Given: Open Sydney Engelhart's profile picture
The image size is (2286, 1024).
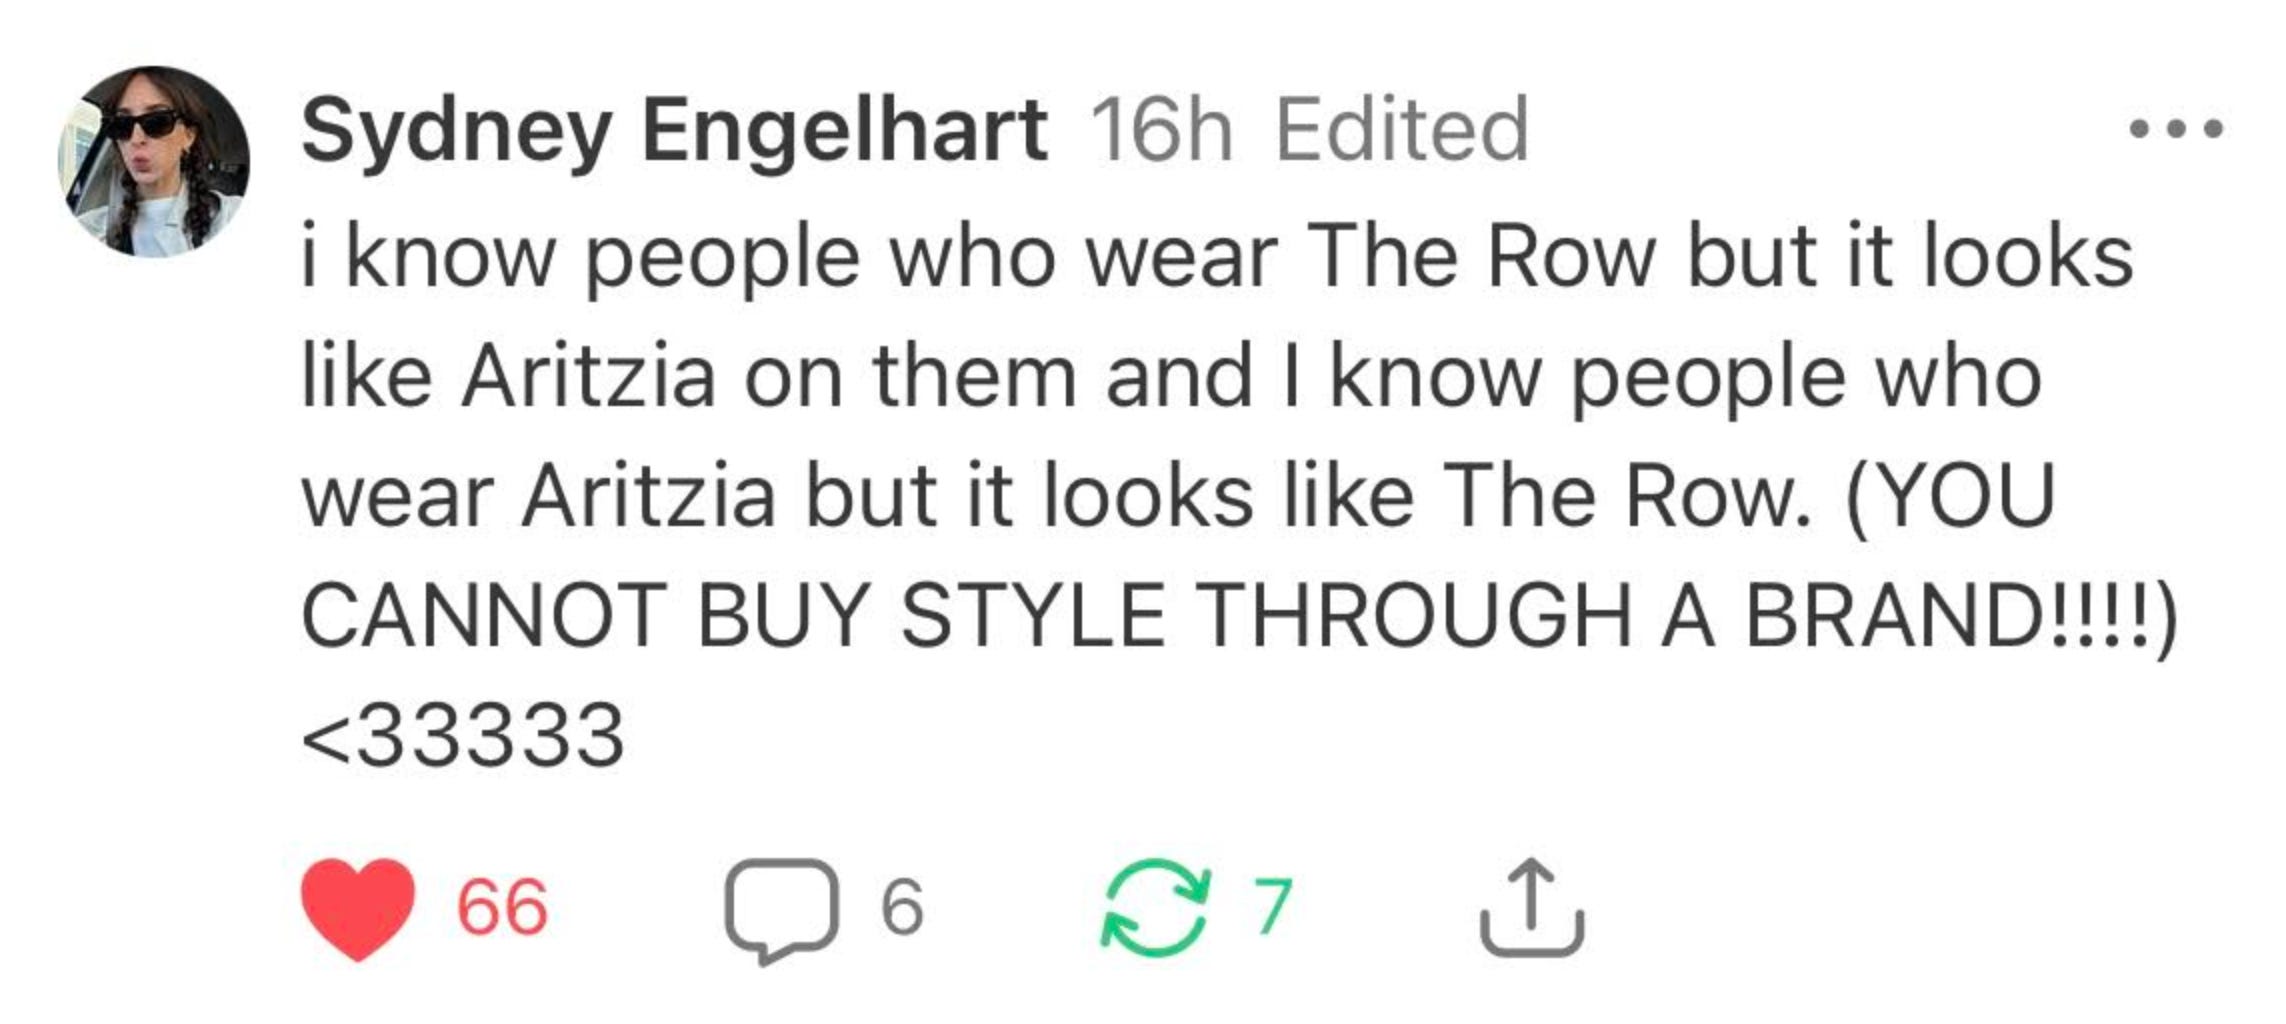Looking at the screenshot, I should tap(154, 161).
